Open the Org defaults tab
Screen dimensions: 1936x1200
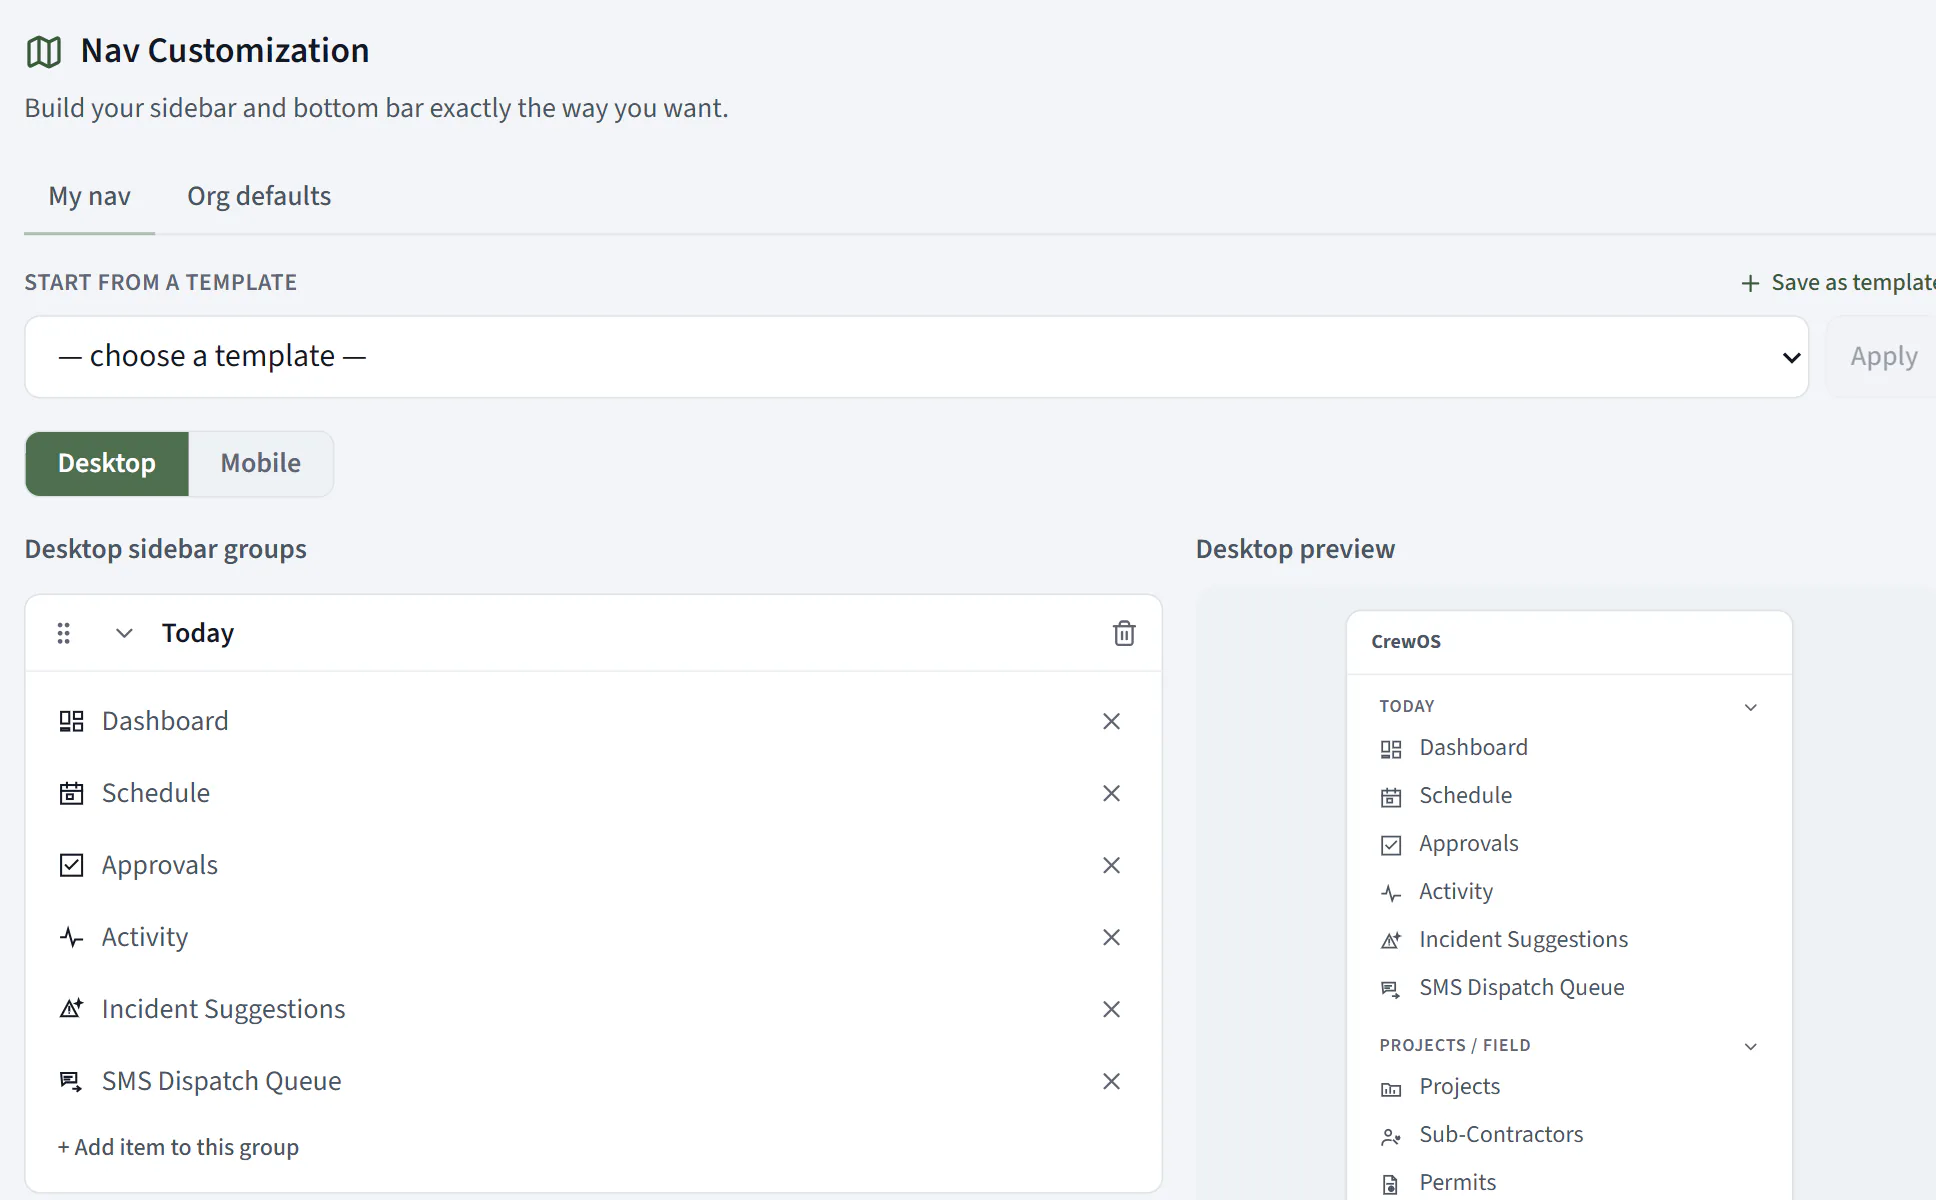[x=259, y=196]
